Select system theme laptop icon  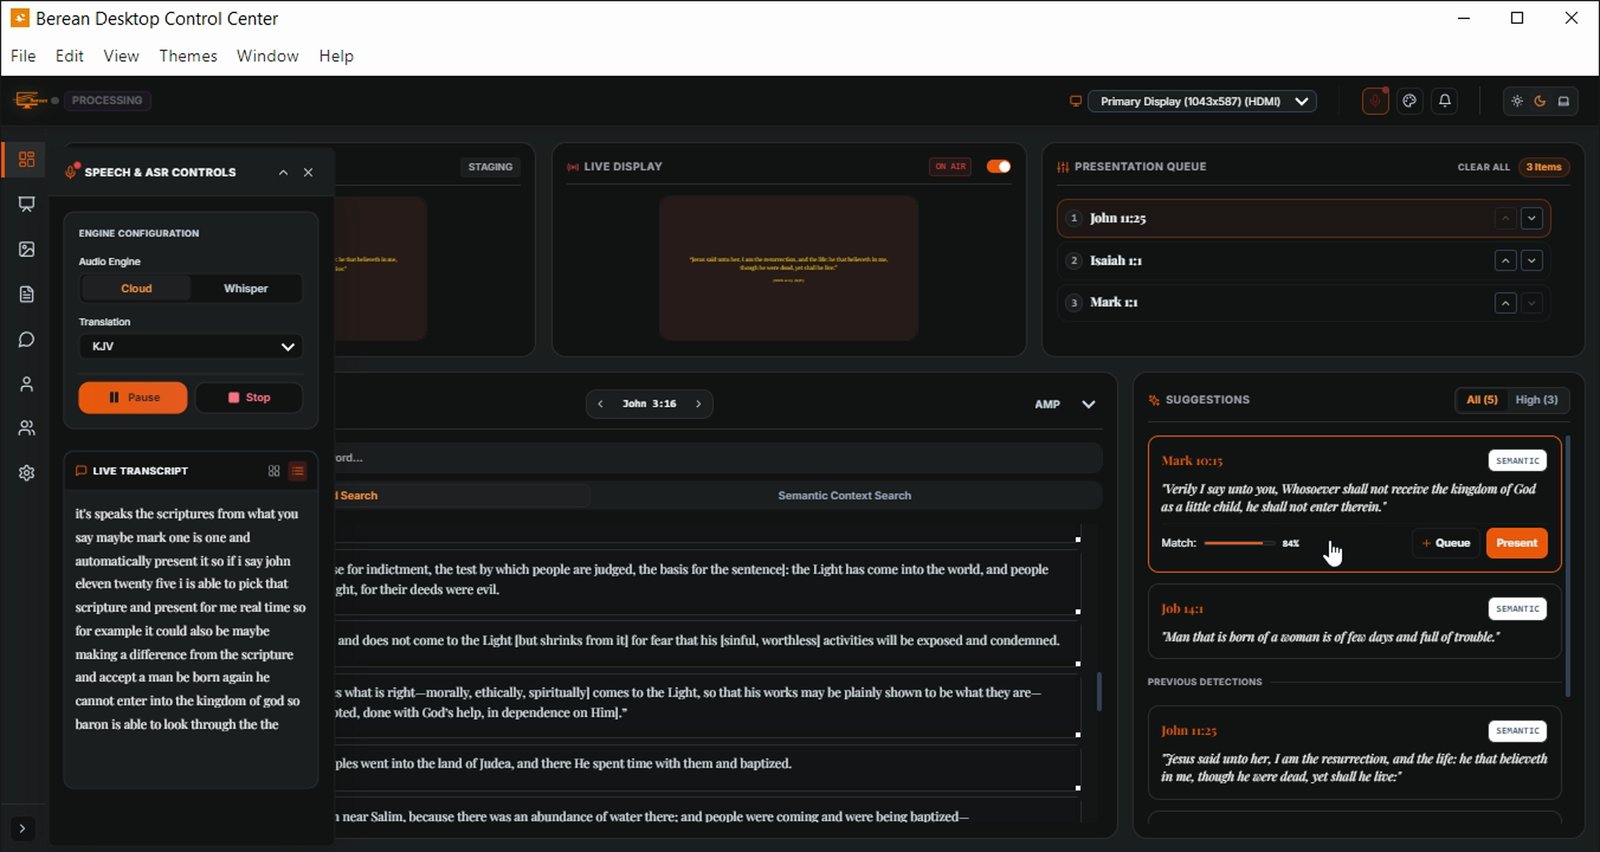(1563, 101)
